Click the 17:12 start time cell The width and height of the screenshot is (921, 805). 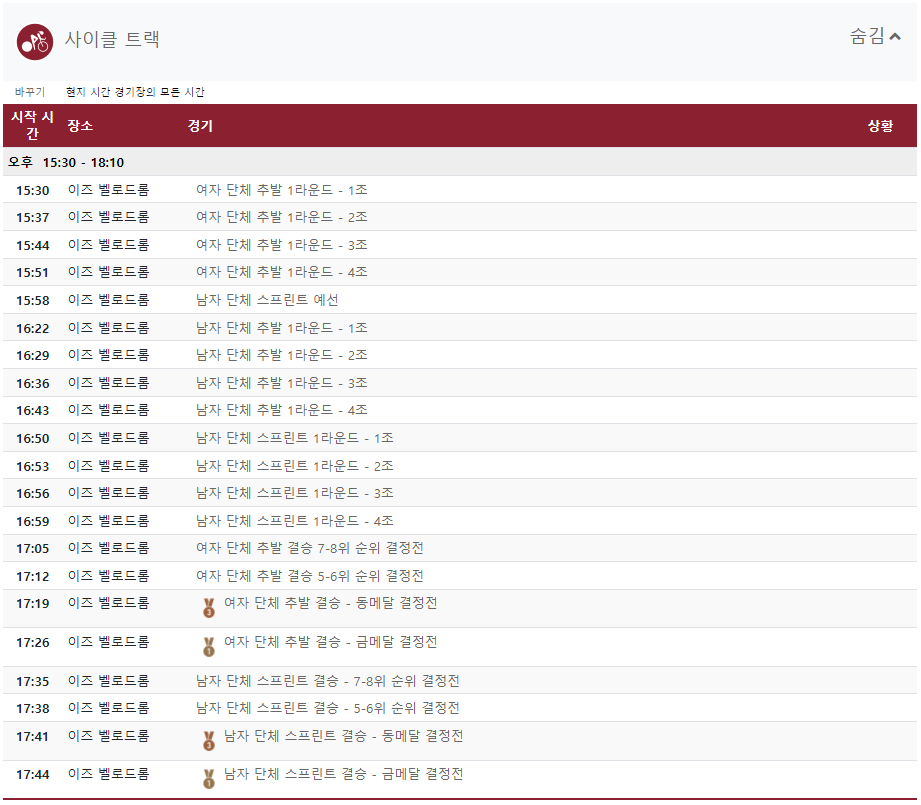click(x=32, y=576)
